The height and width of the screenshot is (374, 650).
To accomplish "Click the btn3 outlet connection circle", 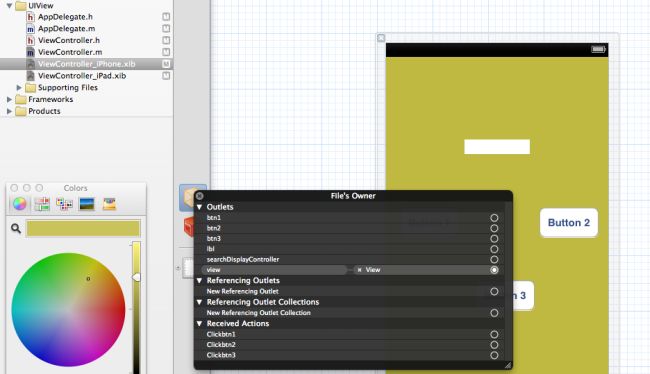I will coord(494,238).
